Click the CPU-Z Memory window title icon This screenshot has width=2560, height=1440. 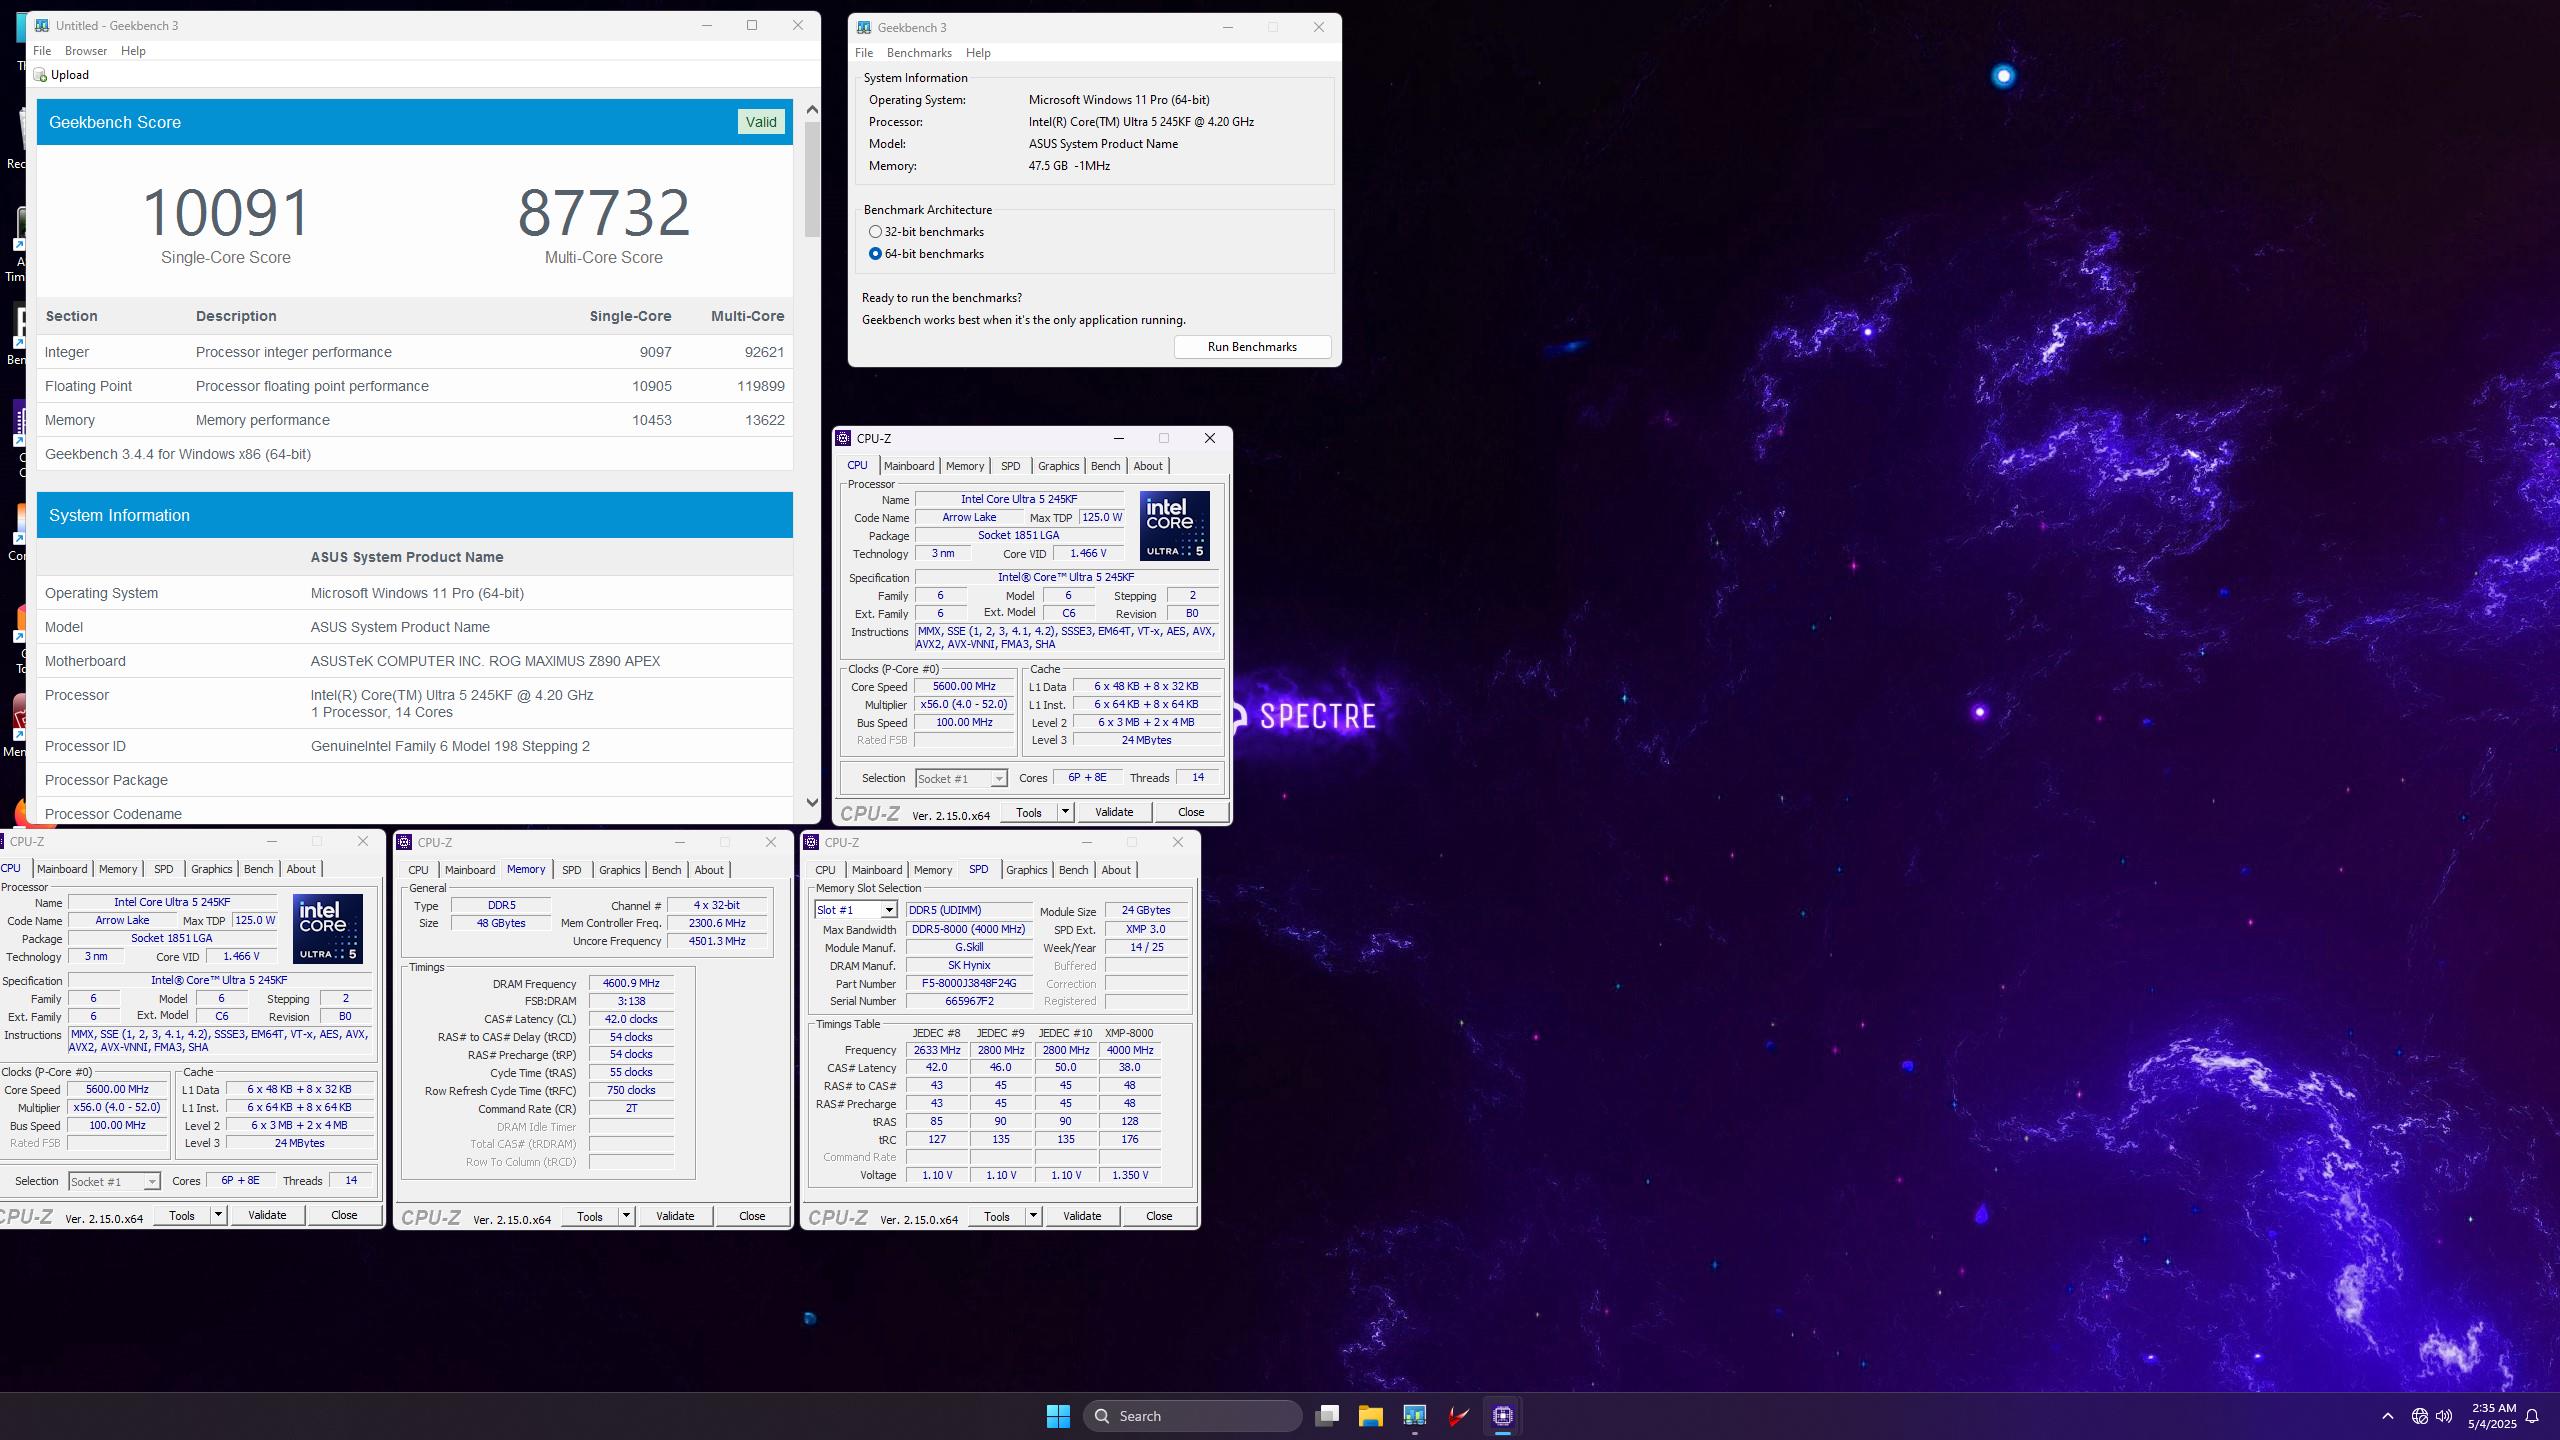coord(405,842)
